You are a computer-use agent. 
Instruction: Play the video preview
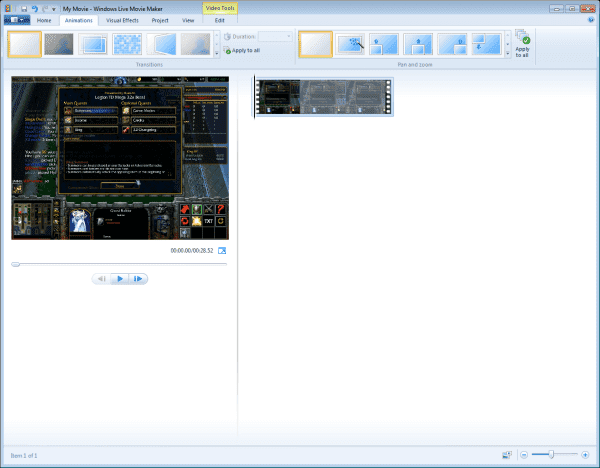tap(120, 279)
